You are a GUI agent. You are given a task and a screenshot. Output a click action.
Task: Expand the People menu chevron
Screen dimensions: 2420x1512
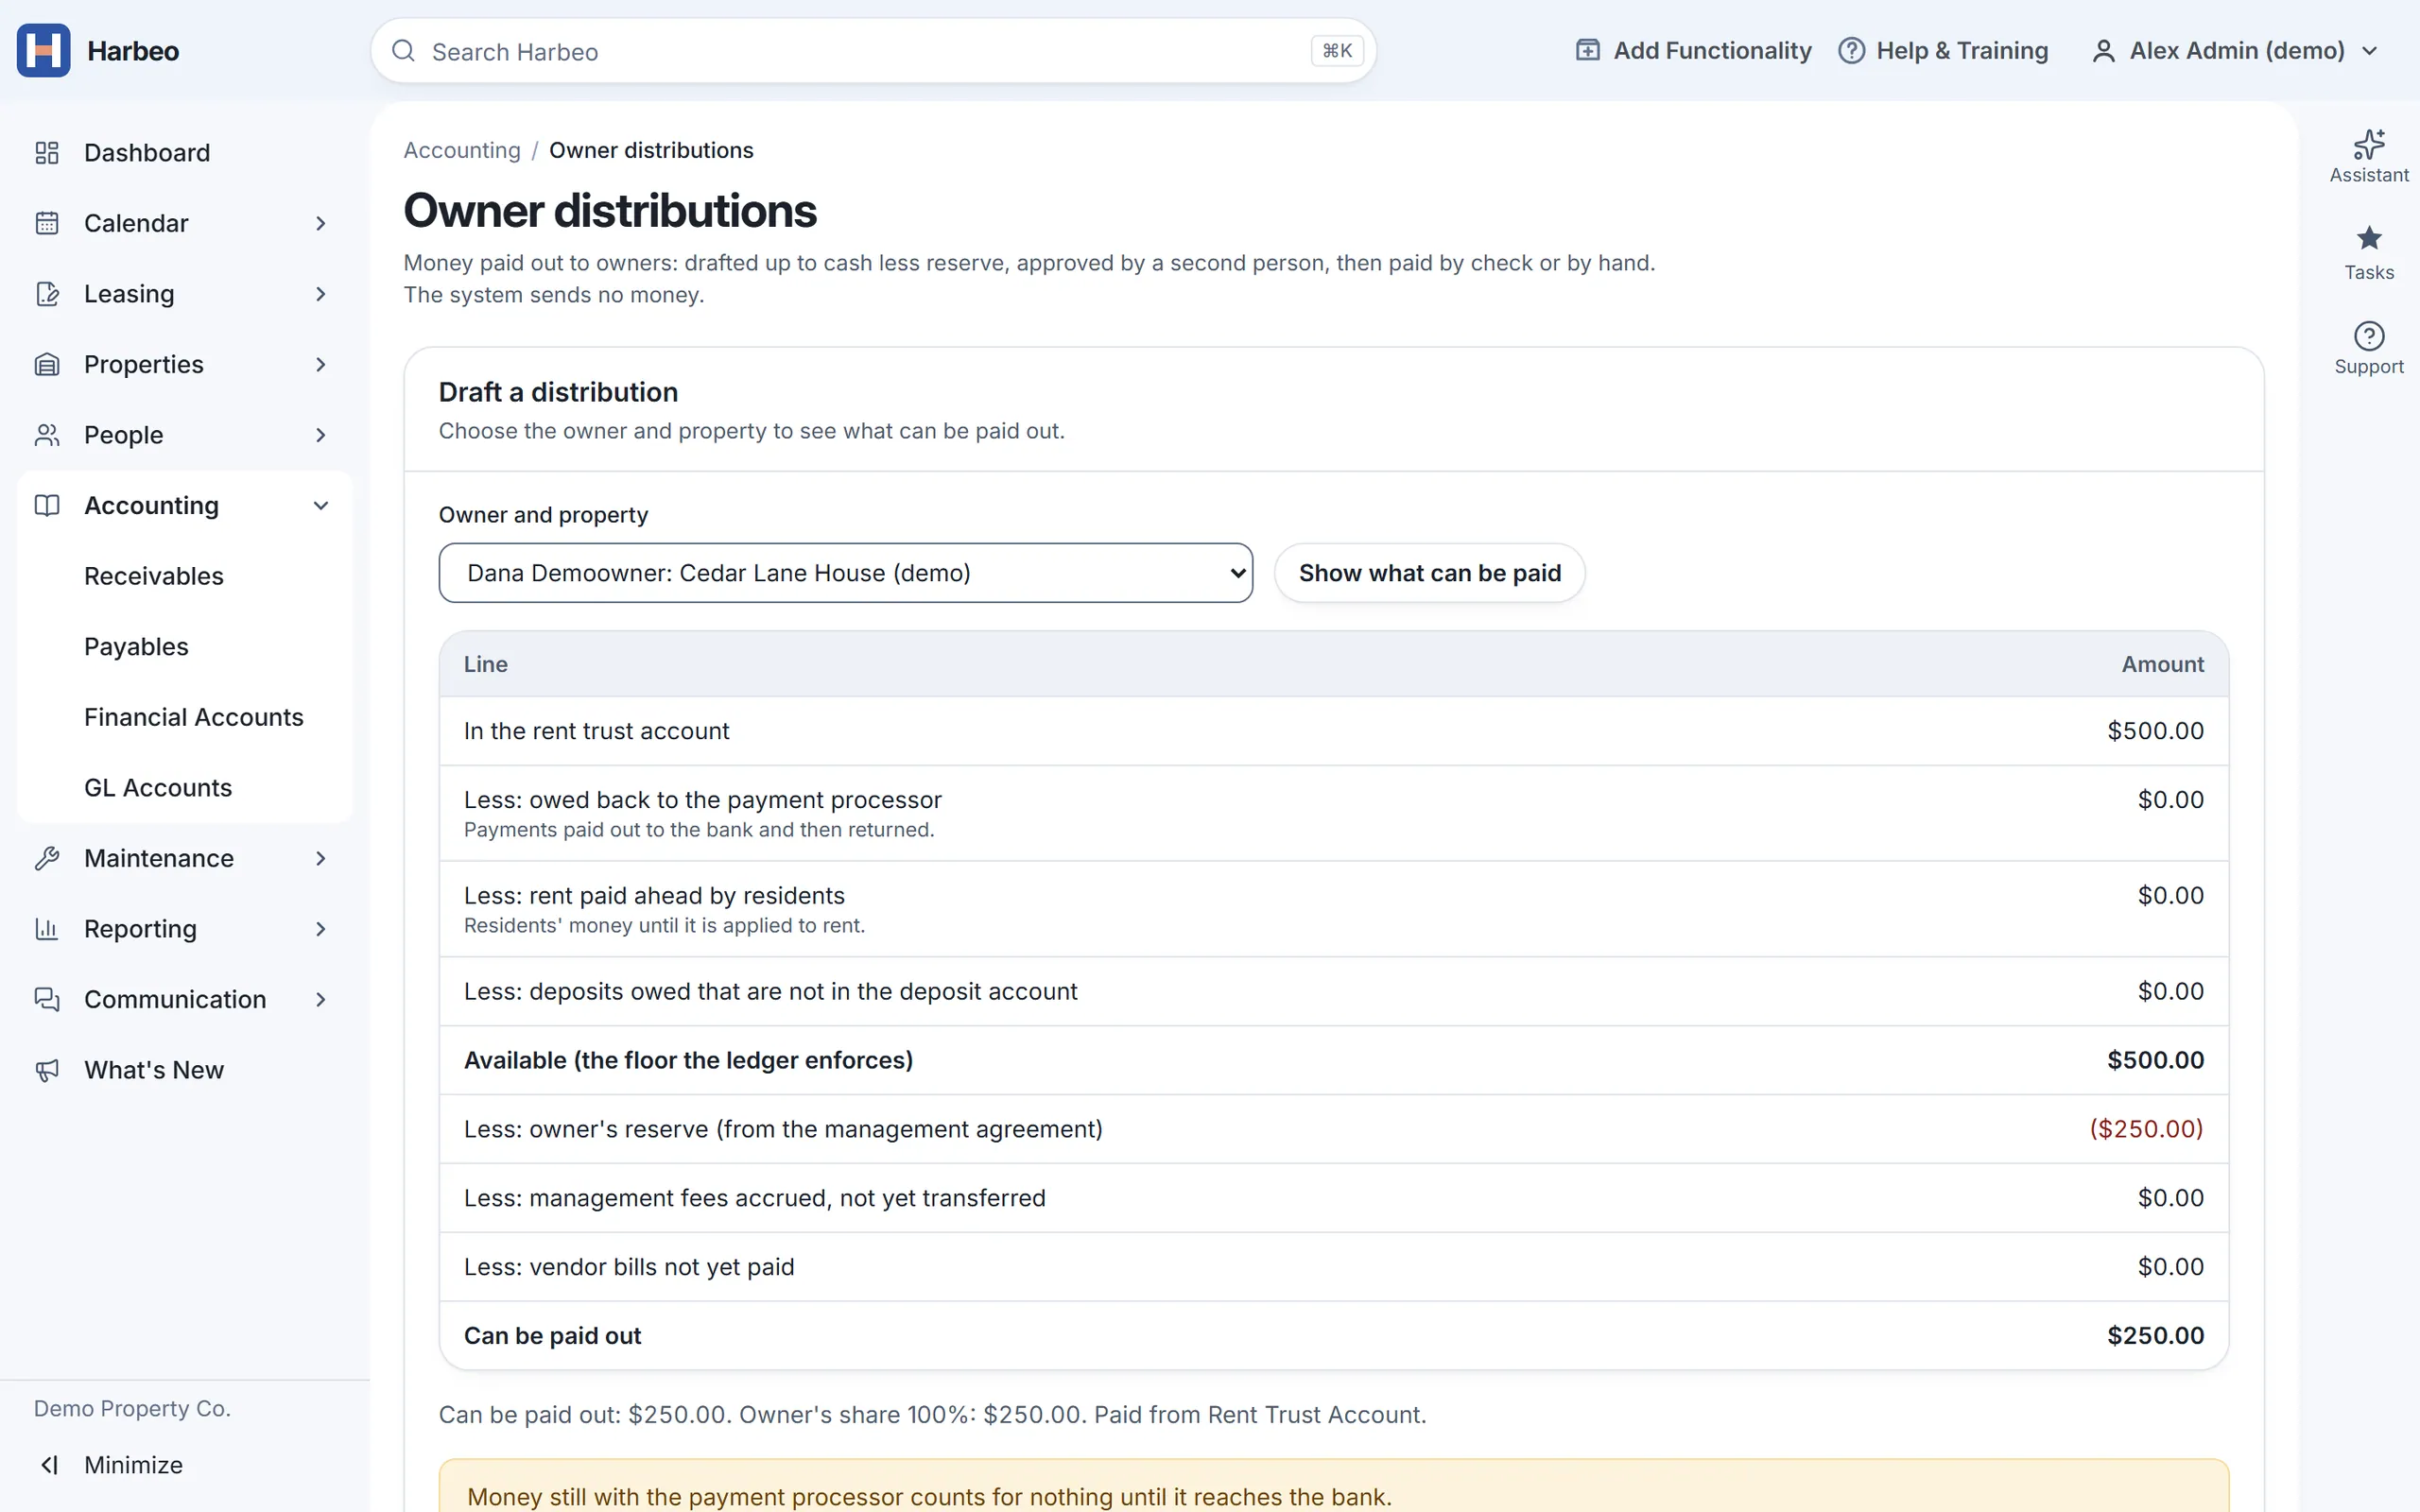321,435
